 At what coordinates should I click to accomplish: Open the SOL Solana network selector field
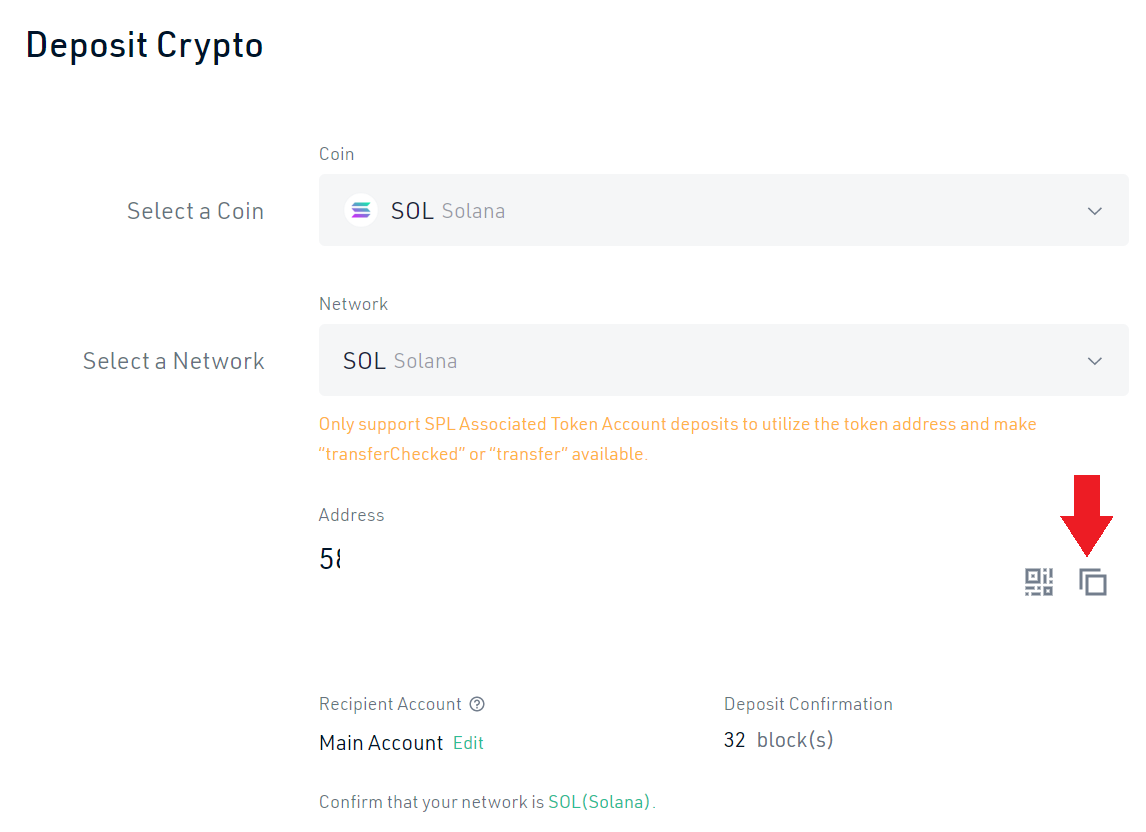point(700,361)
